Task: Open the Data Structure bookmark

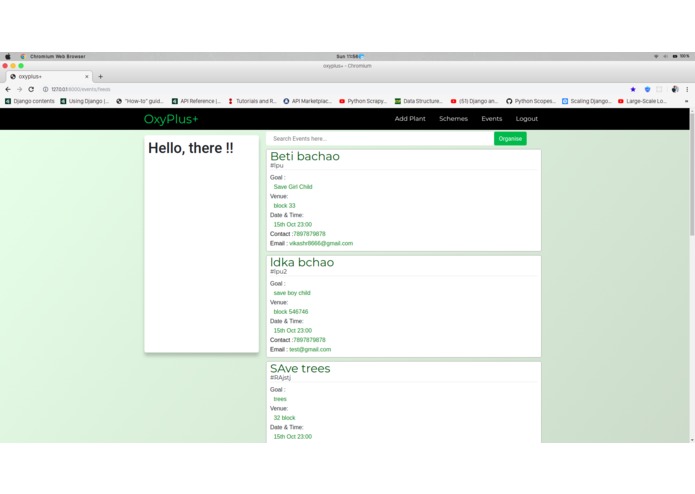Action: (x=419, y=101)
